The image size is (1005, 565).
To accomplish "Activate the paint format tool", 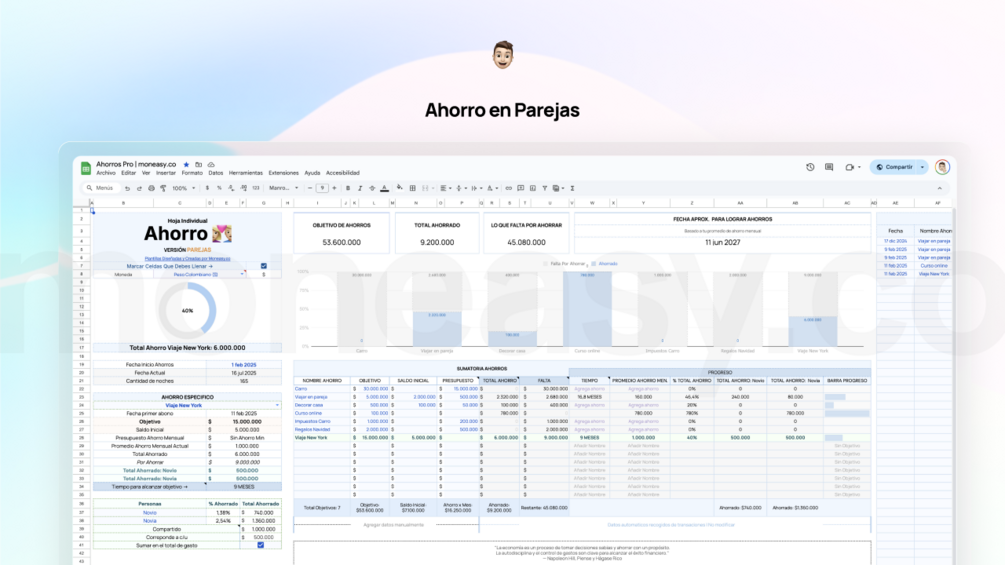I will (163, 188).
